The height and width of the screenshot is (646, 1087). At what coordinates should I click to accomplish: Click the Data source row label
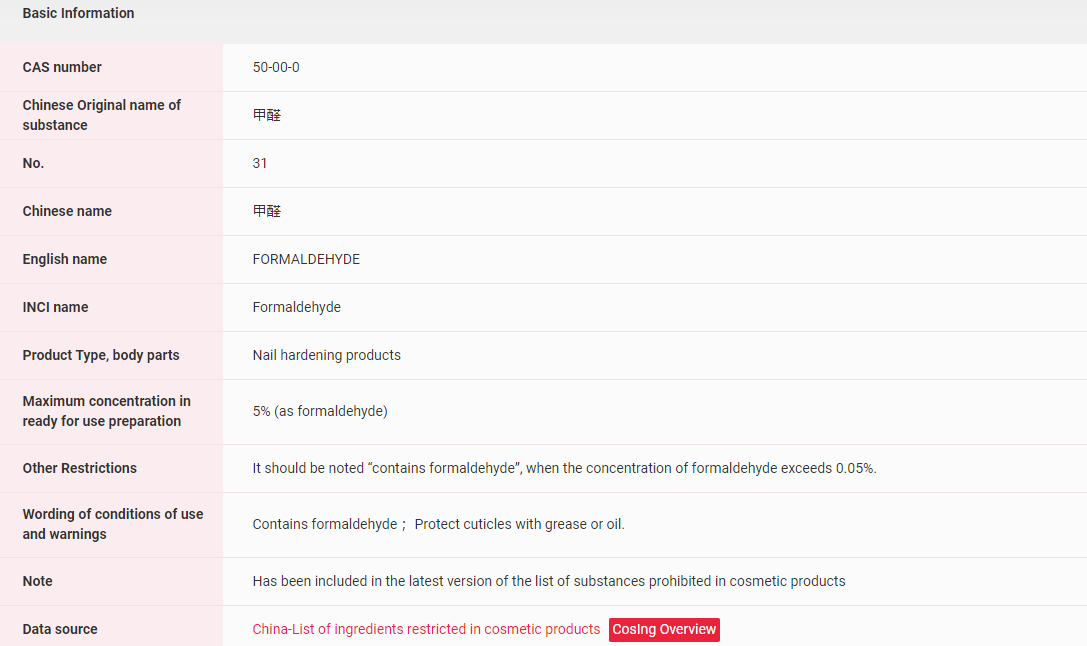[x=60, y=629]
